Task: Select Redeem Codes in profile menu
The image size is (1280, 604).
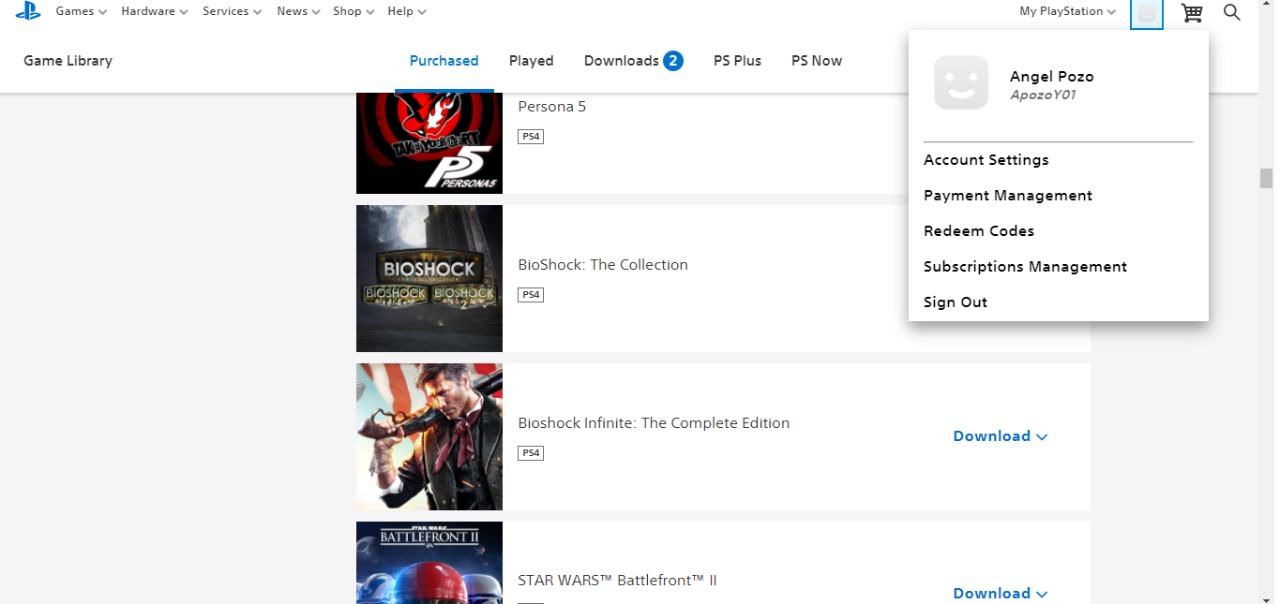Action: (x=979, y=231)
